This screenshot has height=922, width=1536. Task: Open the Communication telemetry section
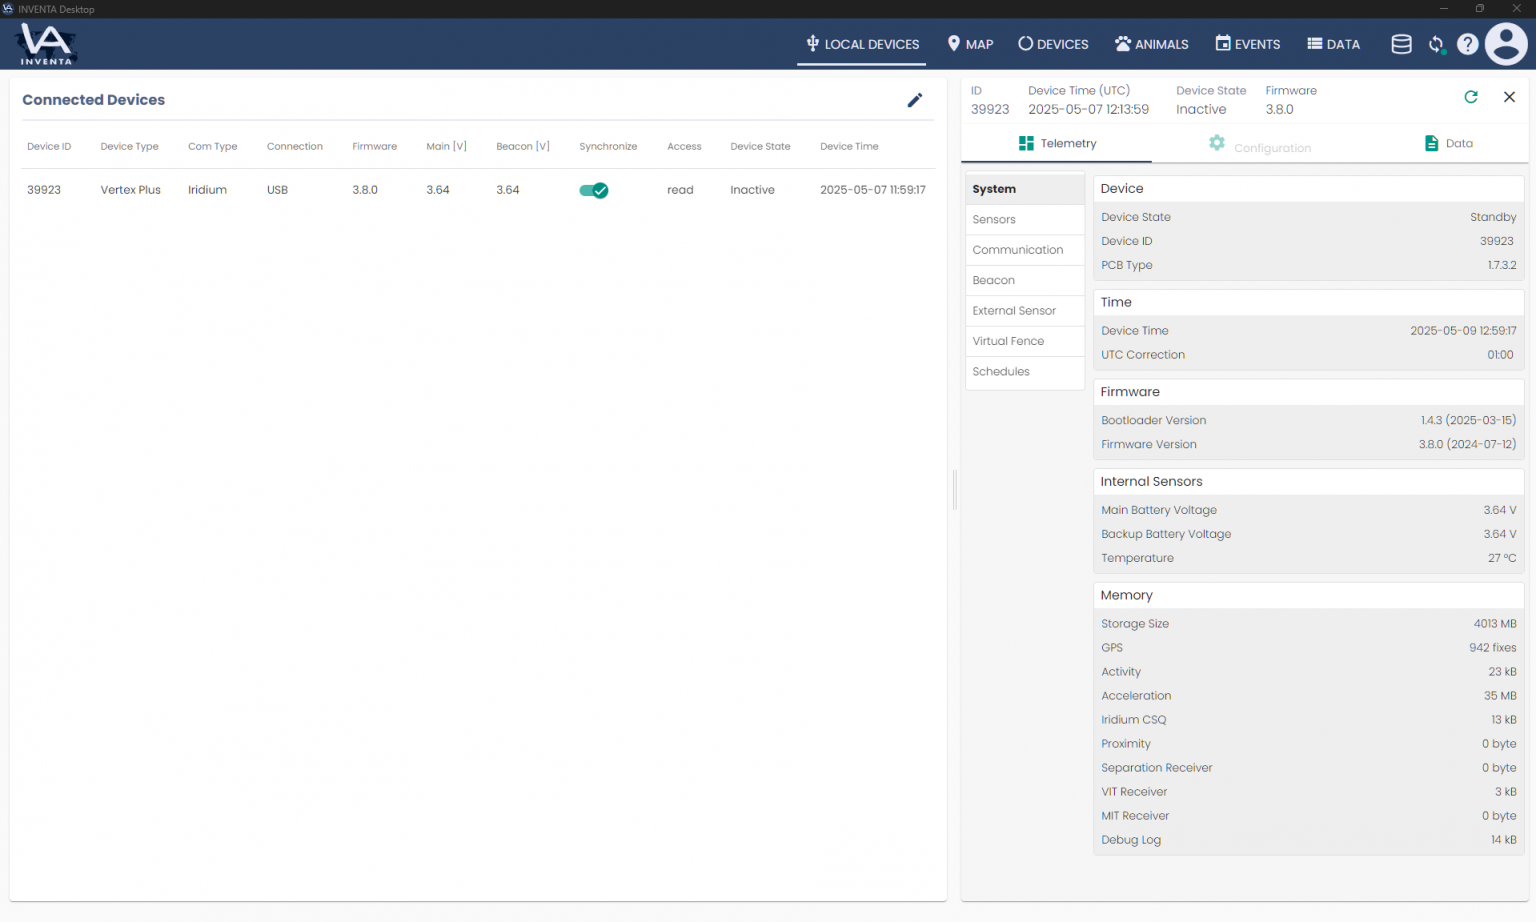[1017, 250]
